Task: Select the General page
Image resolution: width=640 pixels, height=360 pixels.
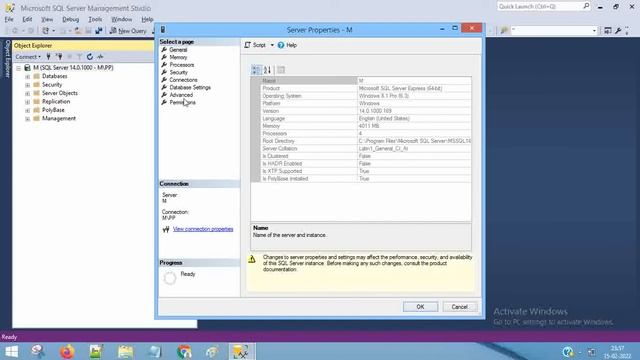Action: 178,50
